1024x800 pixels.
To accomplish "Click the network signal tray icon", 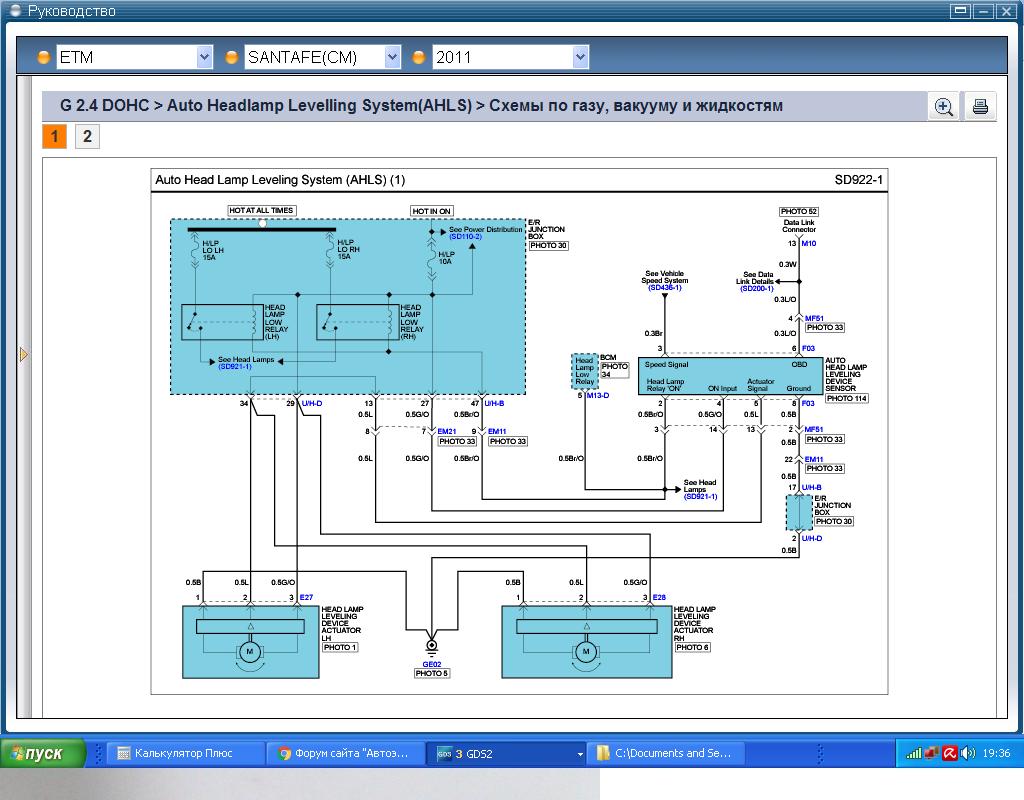I will point(913,754).
